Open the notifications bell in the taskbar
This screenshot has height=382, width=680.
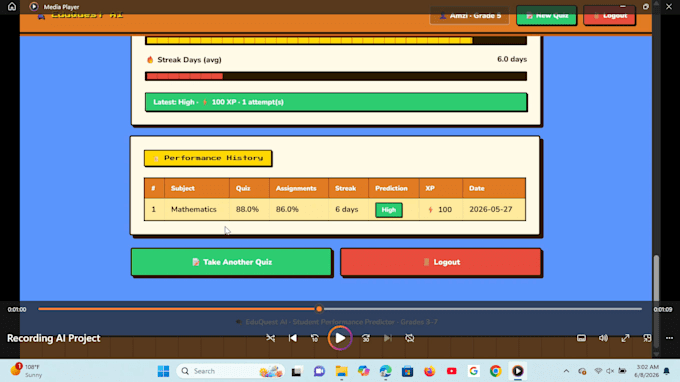(x=667, y=371)
